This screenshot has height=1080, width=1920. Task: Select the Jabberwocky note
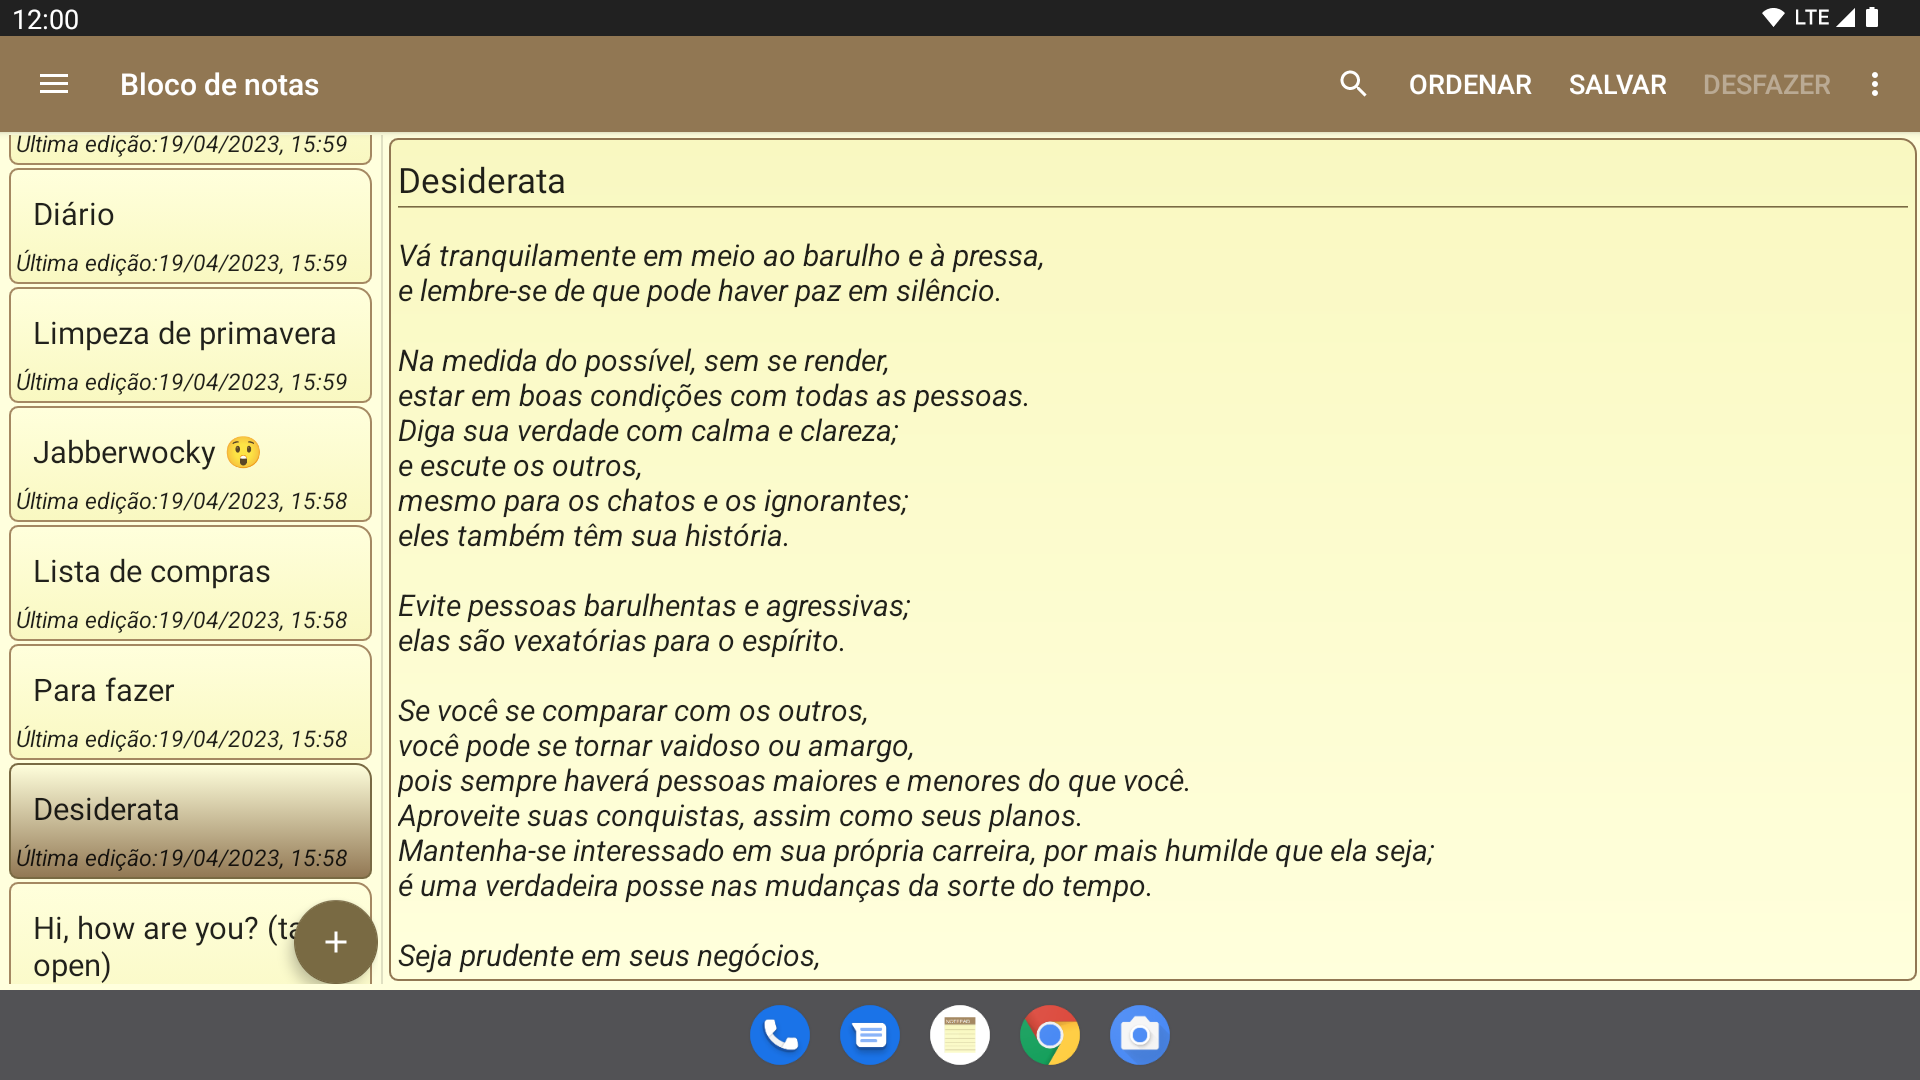click(190, 465)
